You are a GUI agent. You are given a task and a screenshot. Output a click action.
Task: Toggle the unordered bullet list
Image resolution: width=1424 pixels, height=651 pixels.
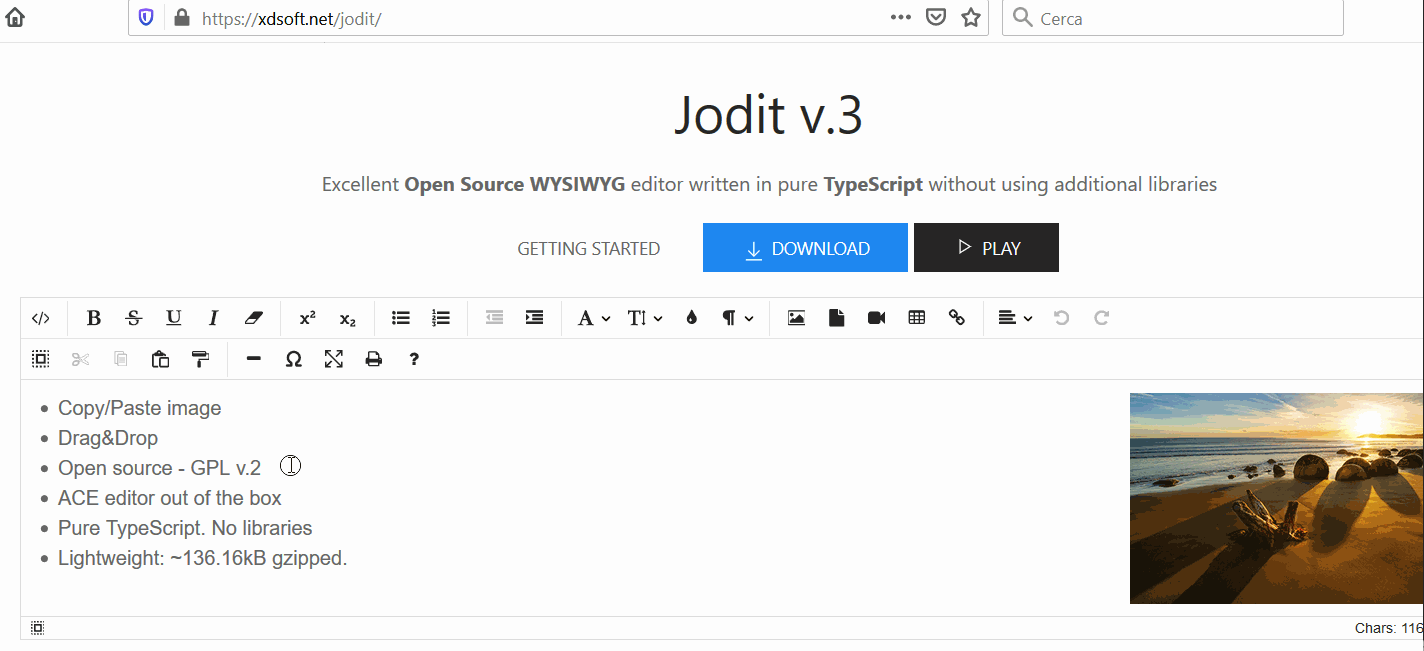400,317
